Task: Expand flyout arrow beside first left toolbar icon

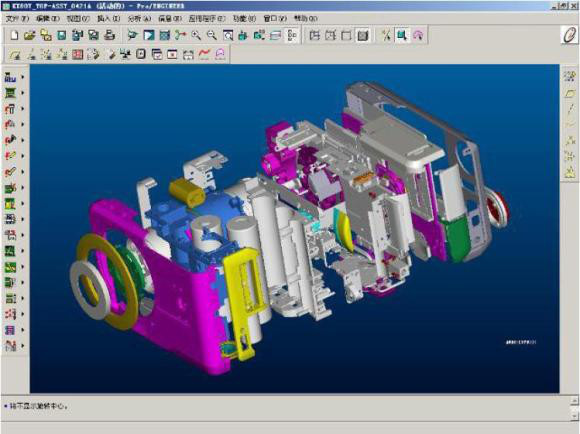Action: pos(23,77)
